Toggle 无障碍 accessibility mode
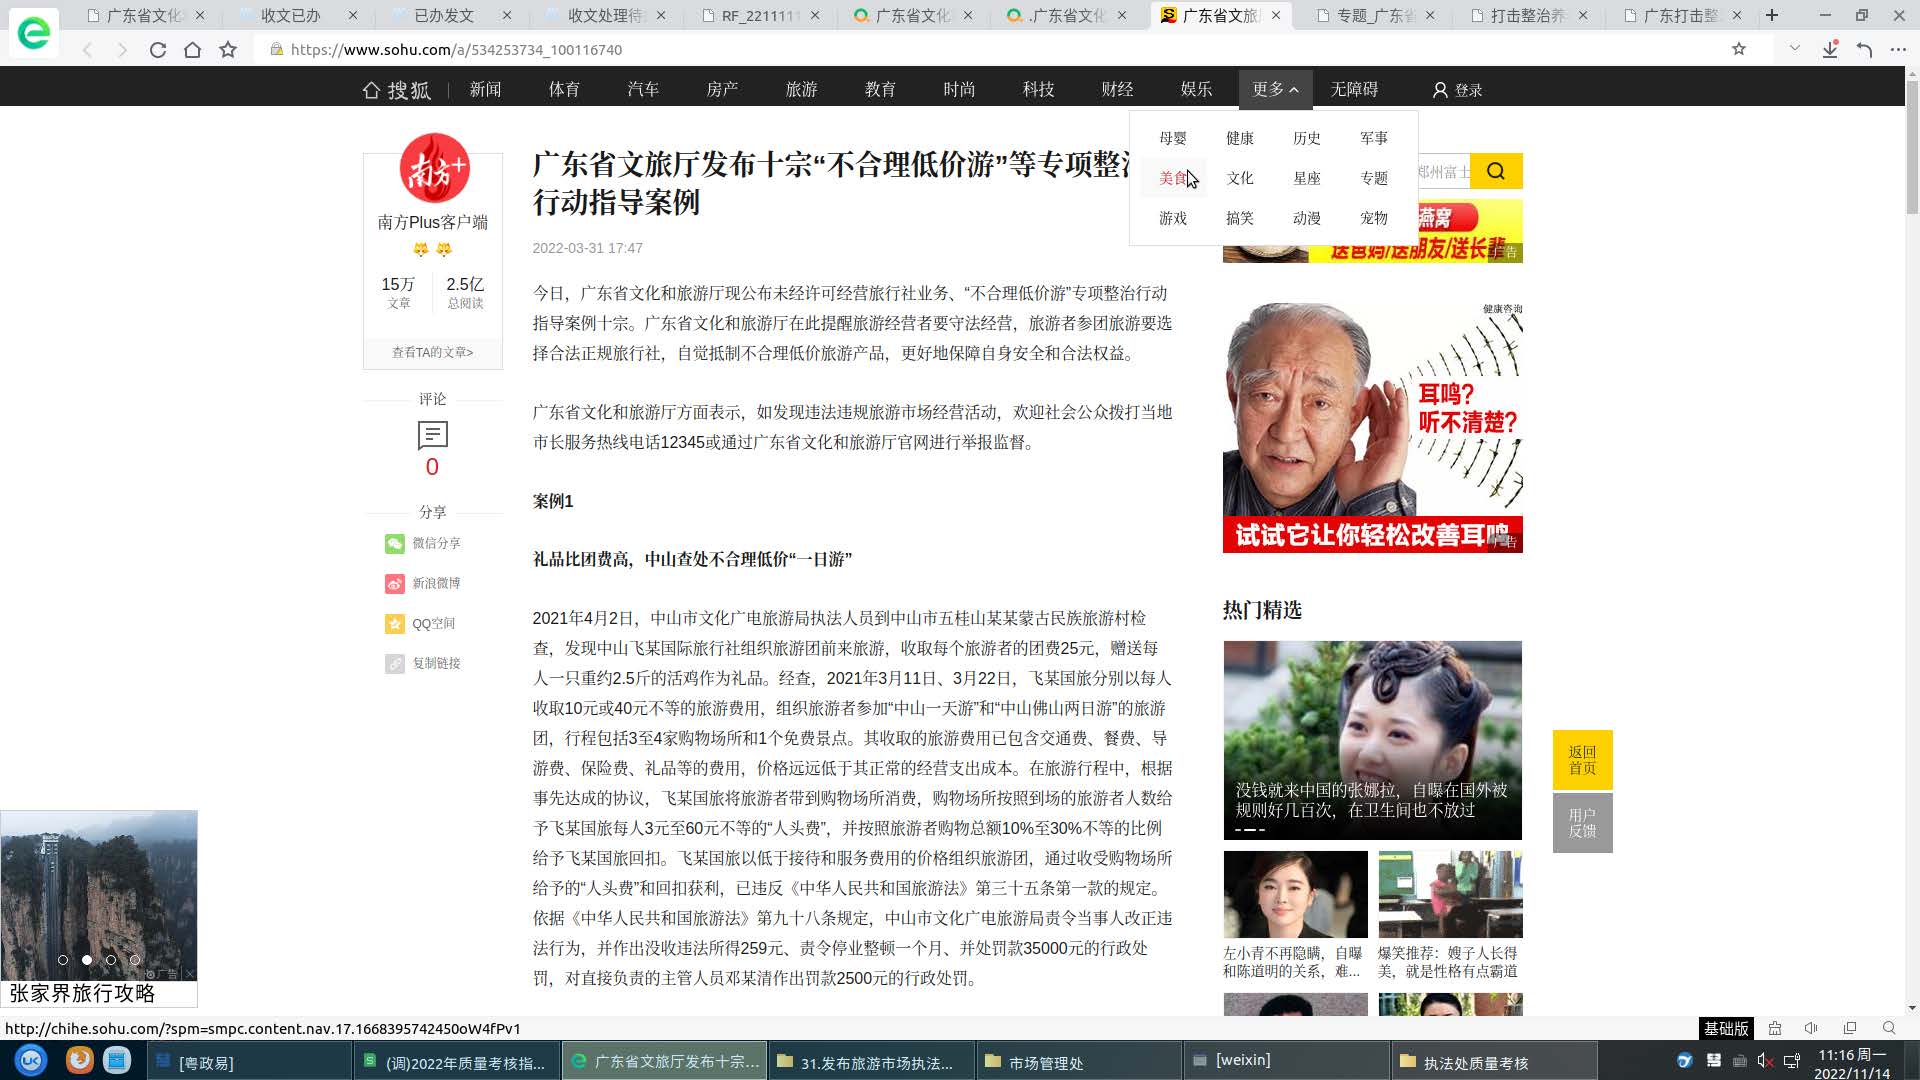The image size is (1920, 1080). pos(1354,89)
